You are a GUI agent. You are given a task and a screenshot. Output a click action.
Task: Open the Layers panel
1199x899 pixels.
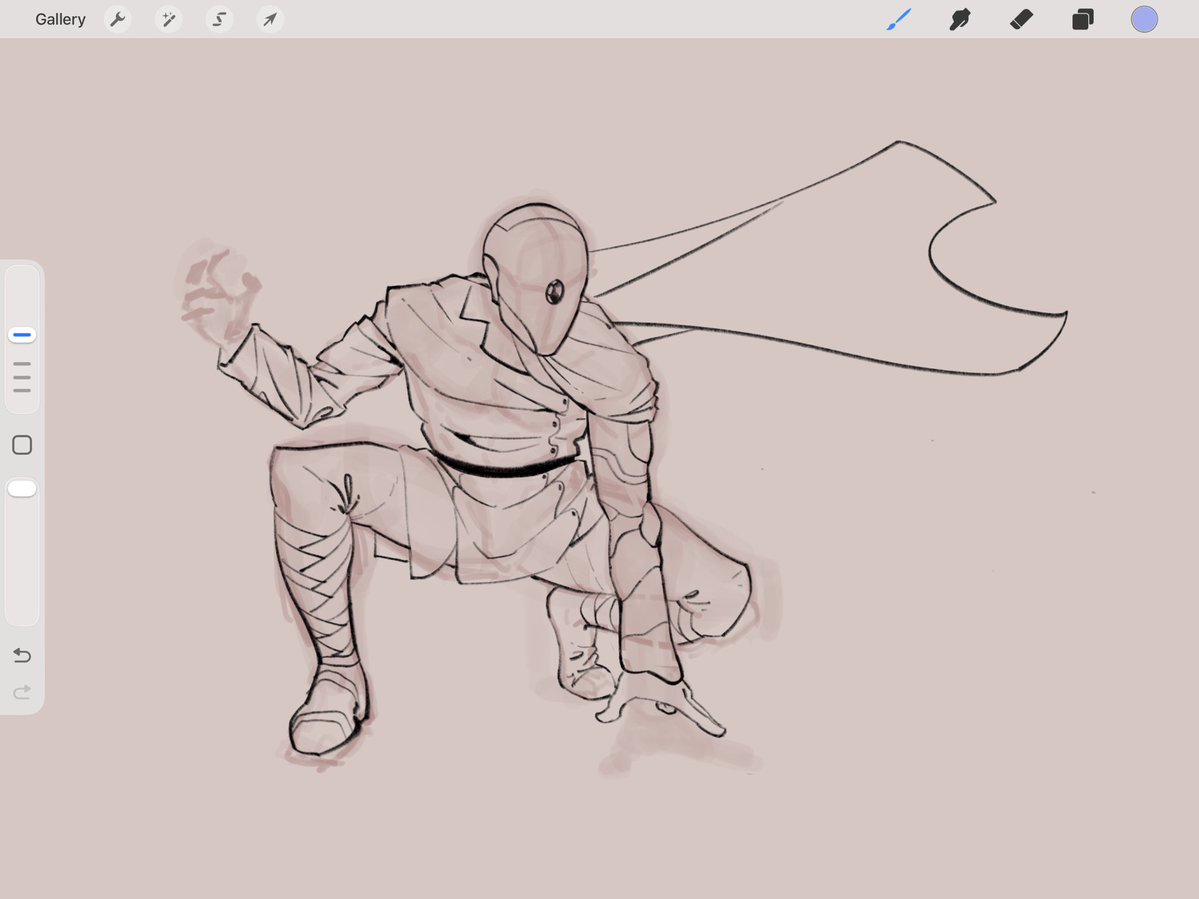(x=1083, y=19)
